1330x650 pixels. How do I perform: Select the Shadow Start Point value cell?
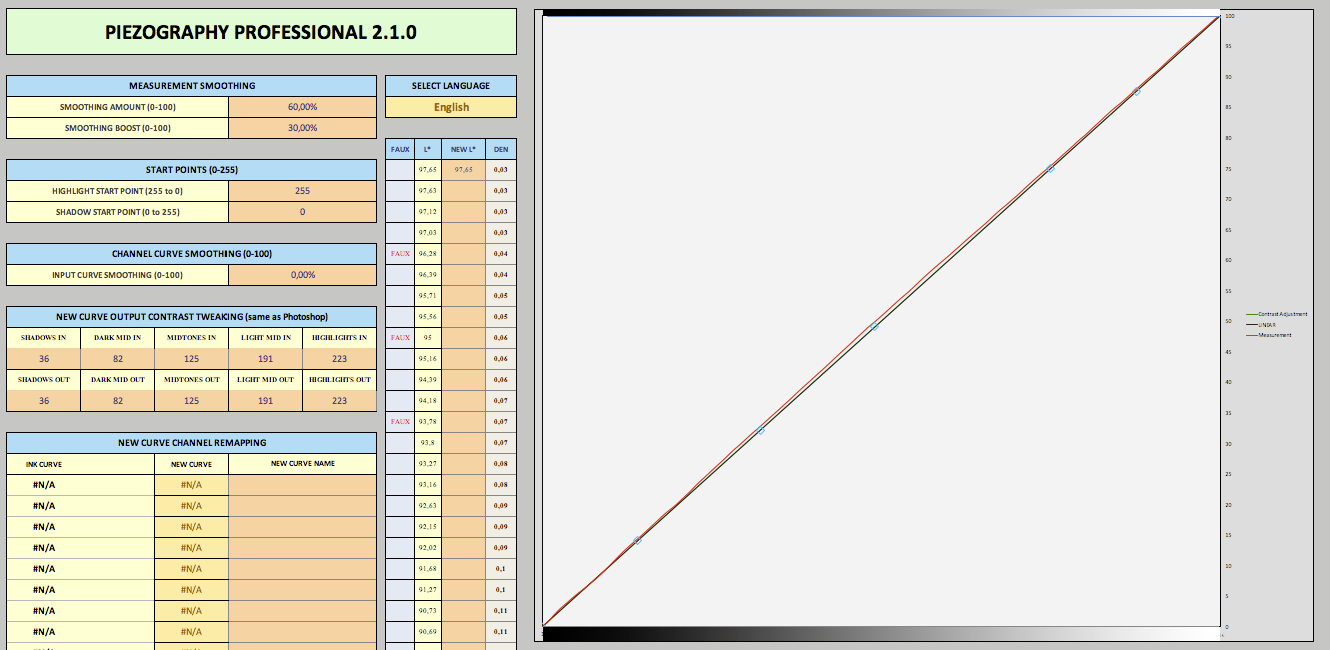coord(302,212)
